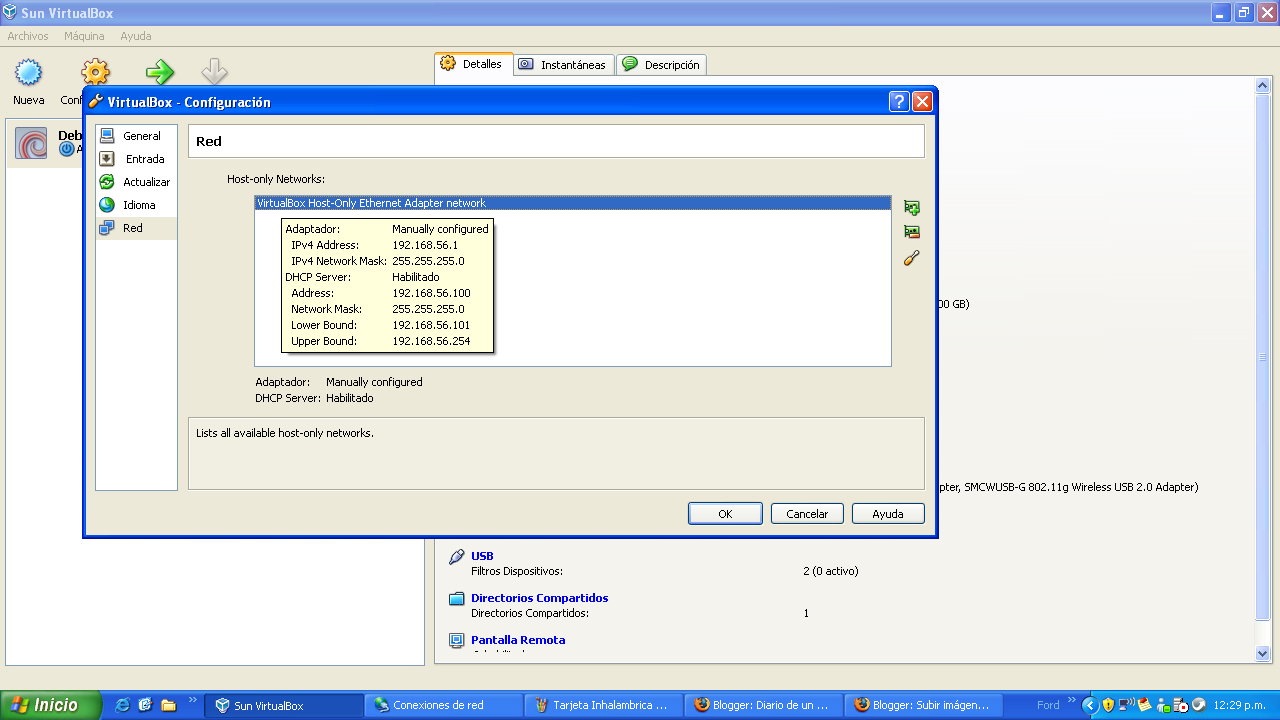Open the General settings category

point(137,136)
